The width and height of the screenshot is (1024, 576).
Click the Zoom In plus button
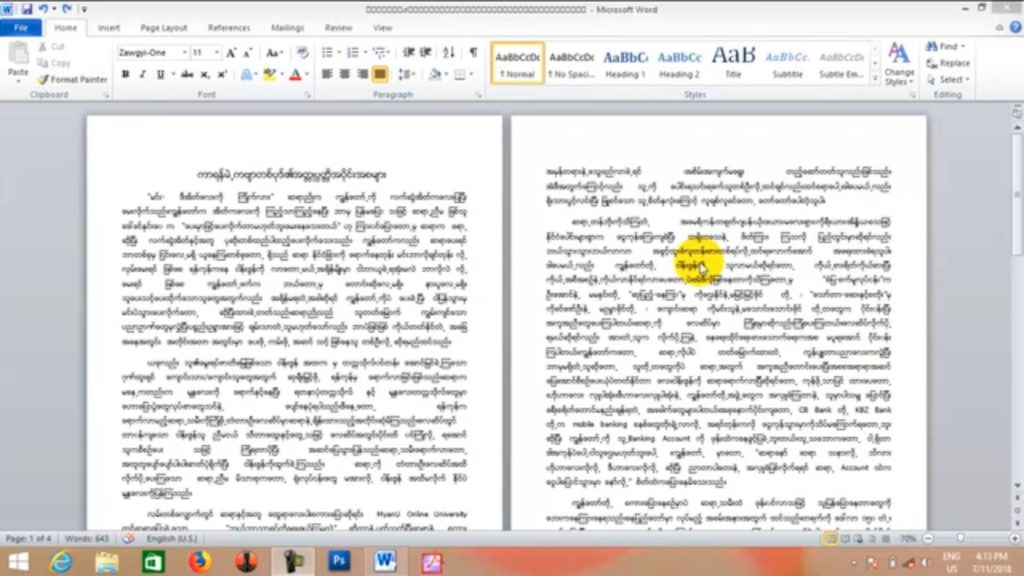(x=1014, y=539)
